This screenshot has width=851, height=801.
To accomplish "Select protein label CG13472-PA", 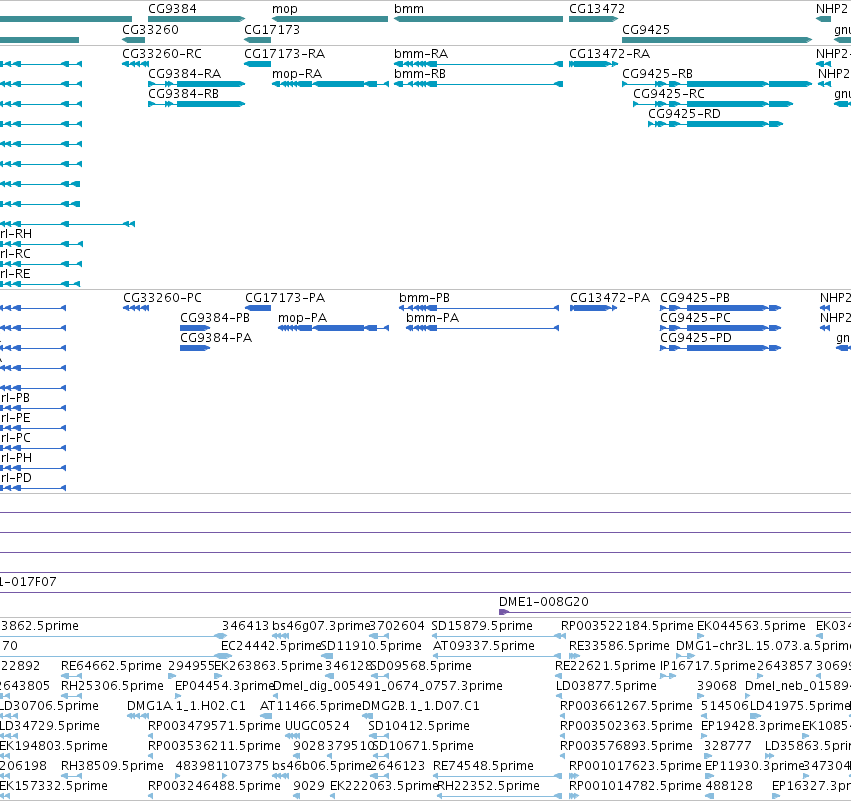I will pos(609,297).
